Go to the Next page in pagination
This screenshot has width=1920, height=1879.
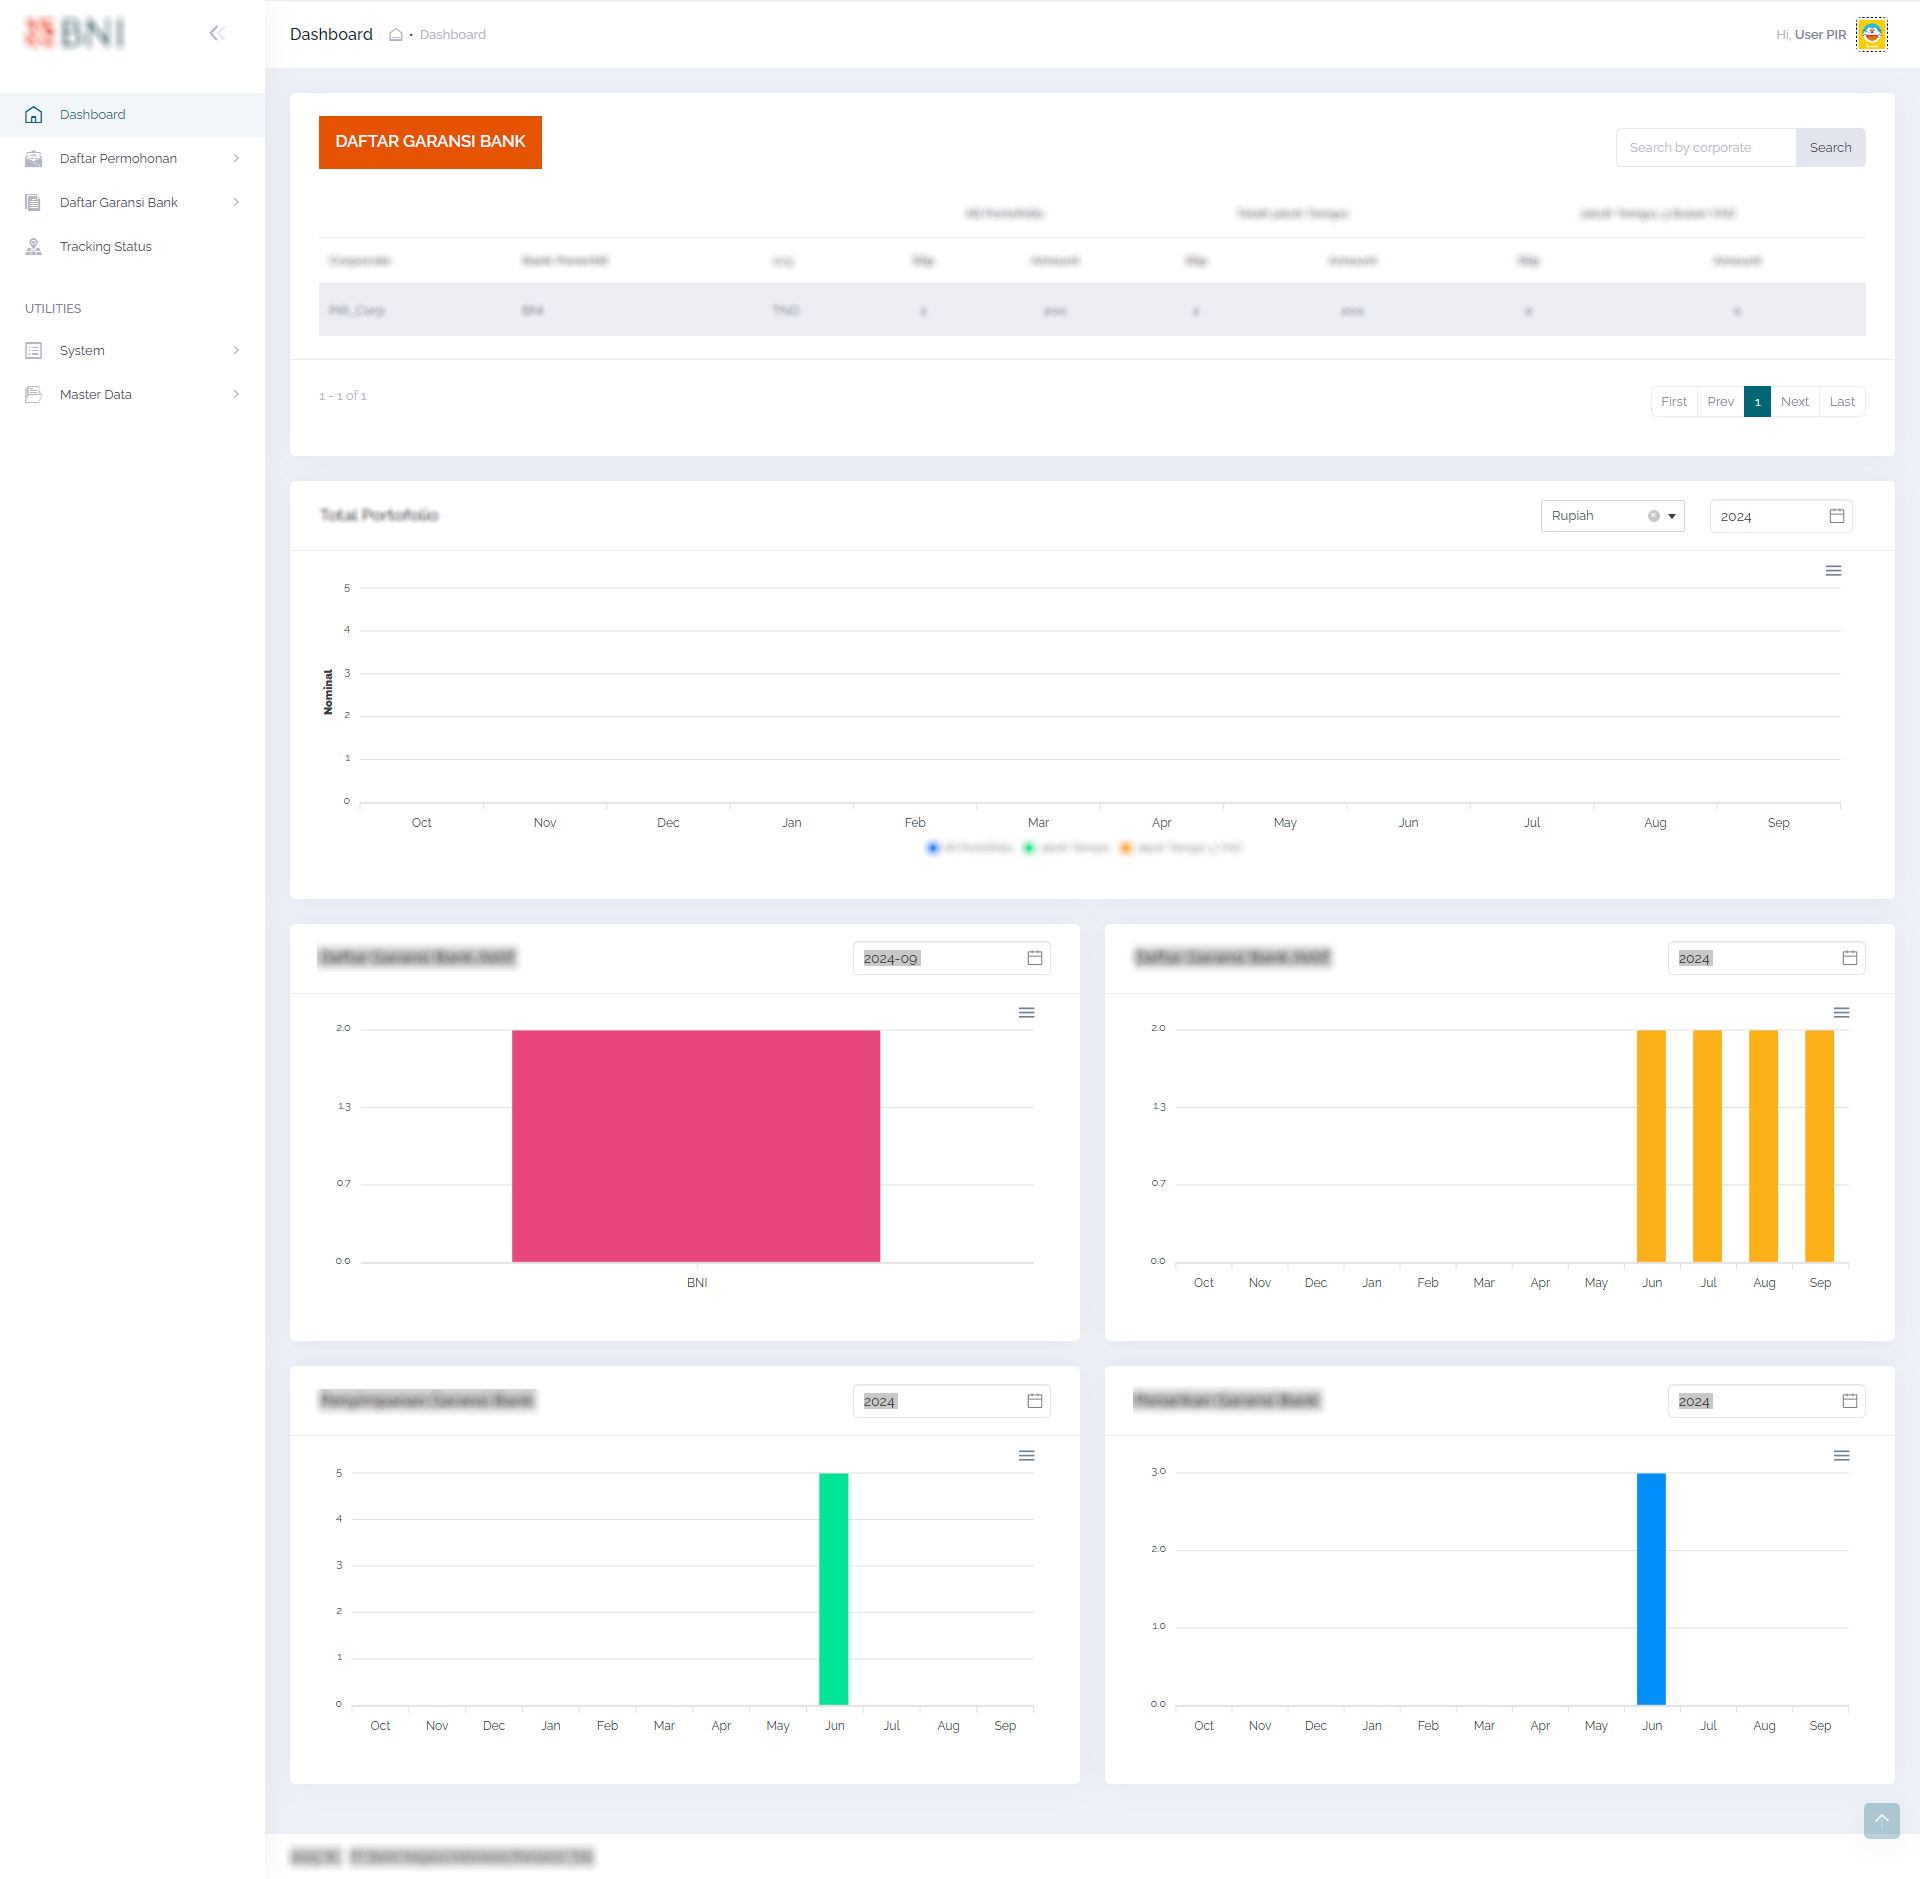click(x=1794, y=401)
